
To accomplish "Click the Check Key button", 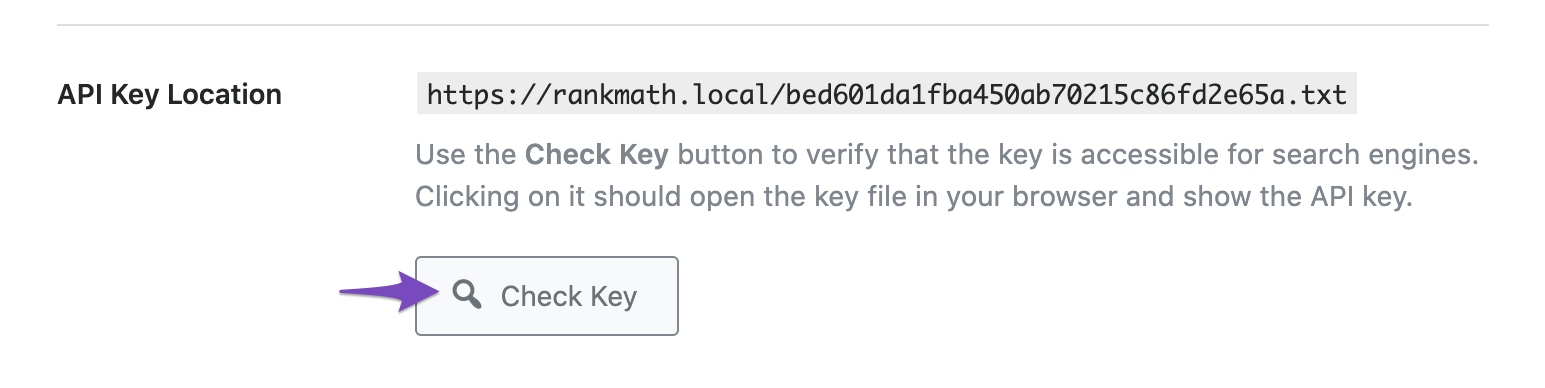I will pos(547,296).
